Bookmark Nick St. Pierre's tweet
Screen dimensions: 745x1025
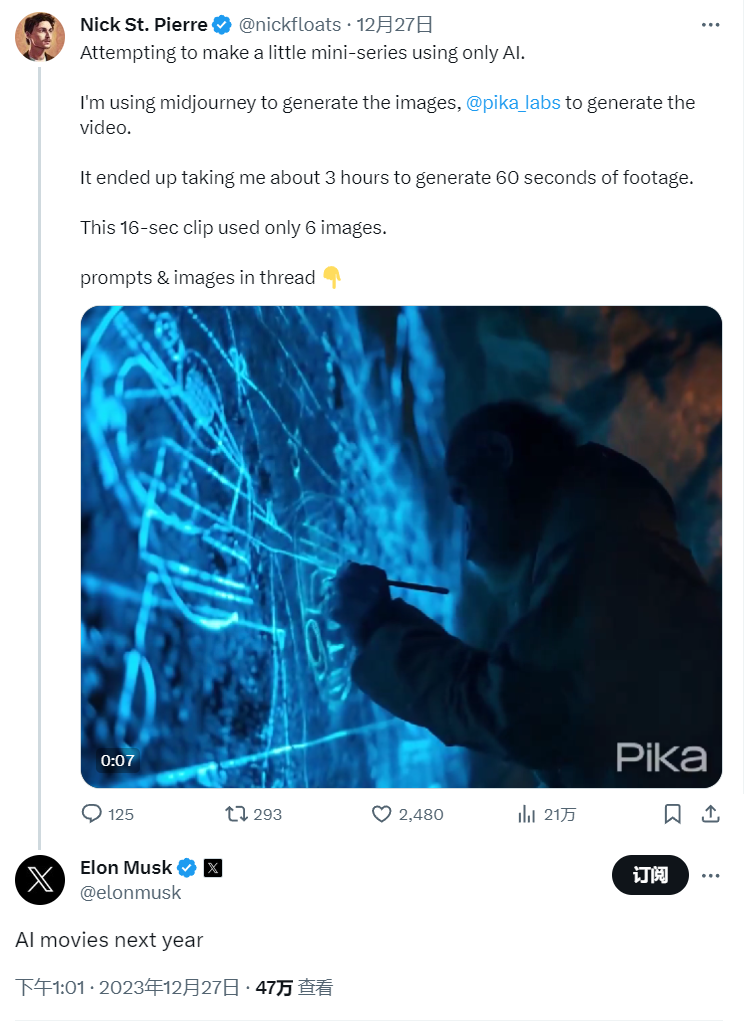click(x=673, y=814)
